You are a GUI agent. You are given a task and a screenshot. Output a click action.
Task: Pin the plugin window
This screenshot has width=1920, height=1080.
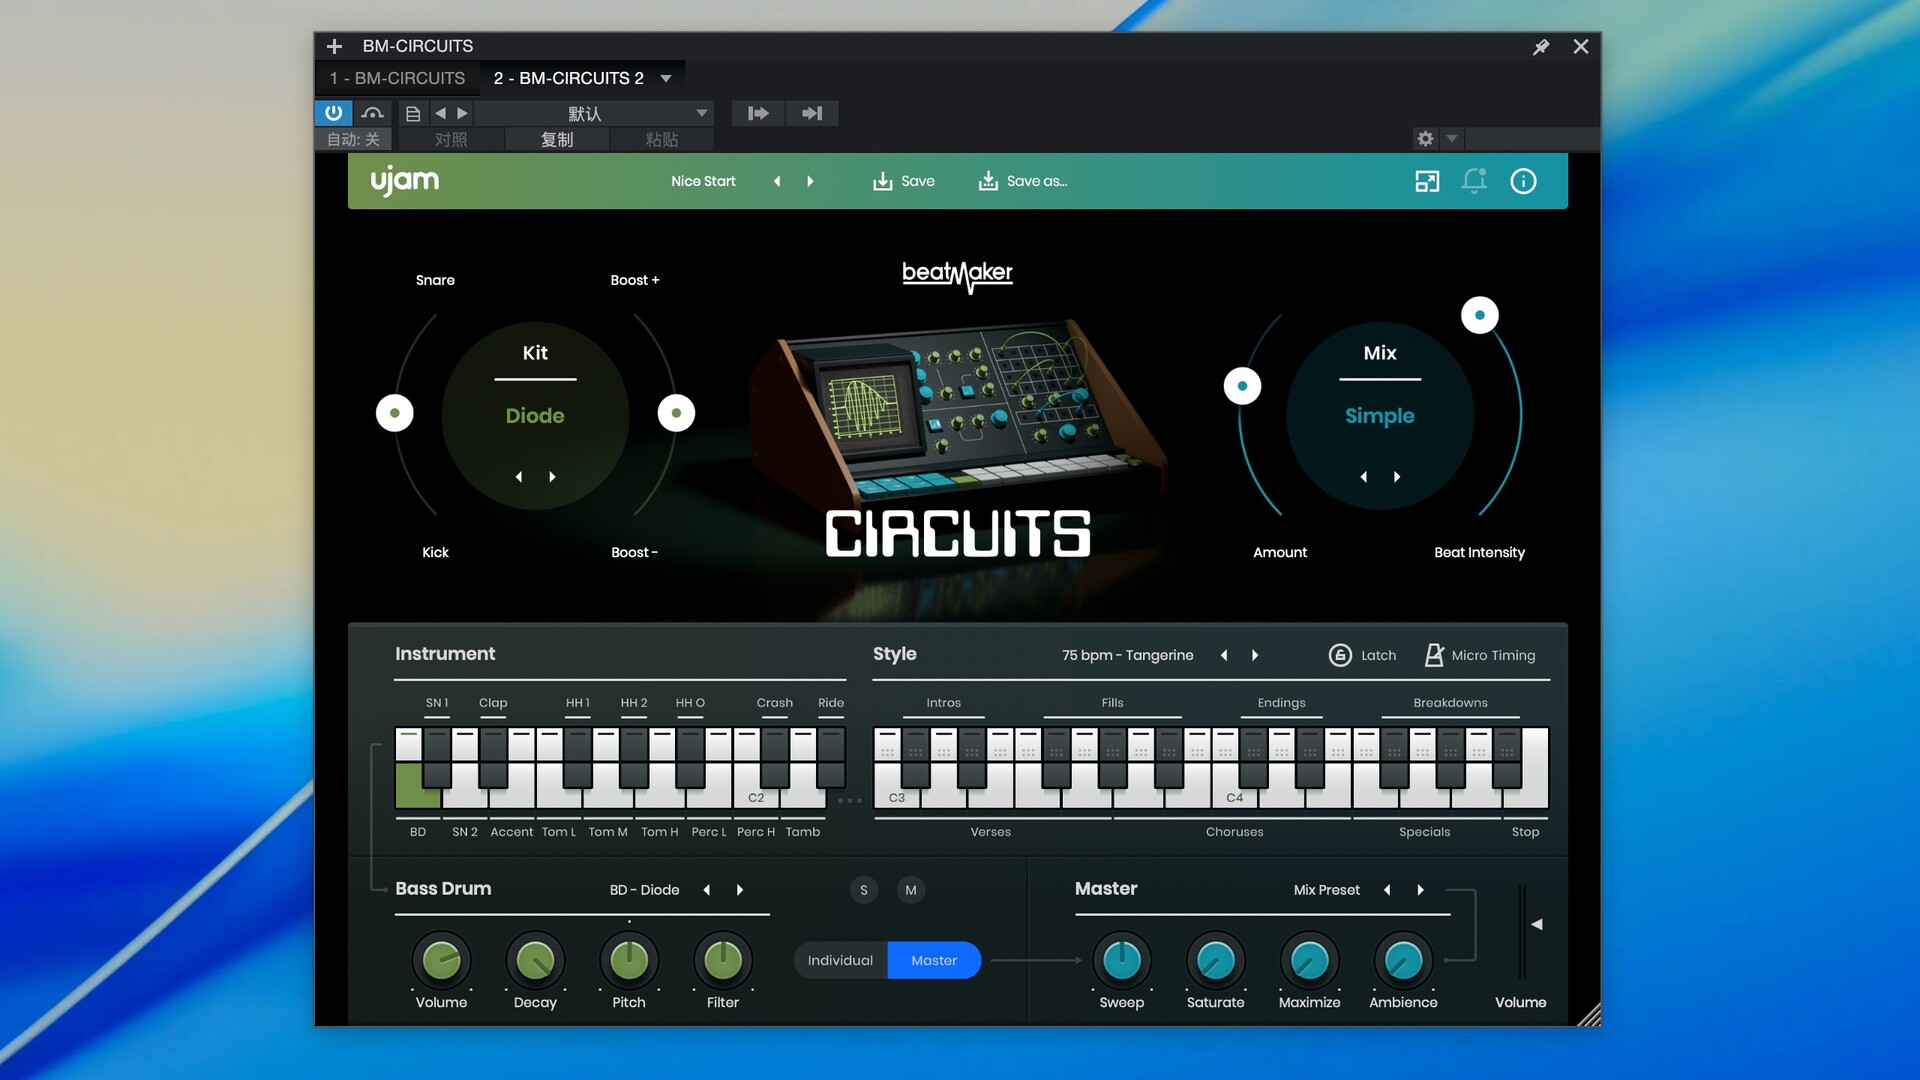(1541, 46)
